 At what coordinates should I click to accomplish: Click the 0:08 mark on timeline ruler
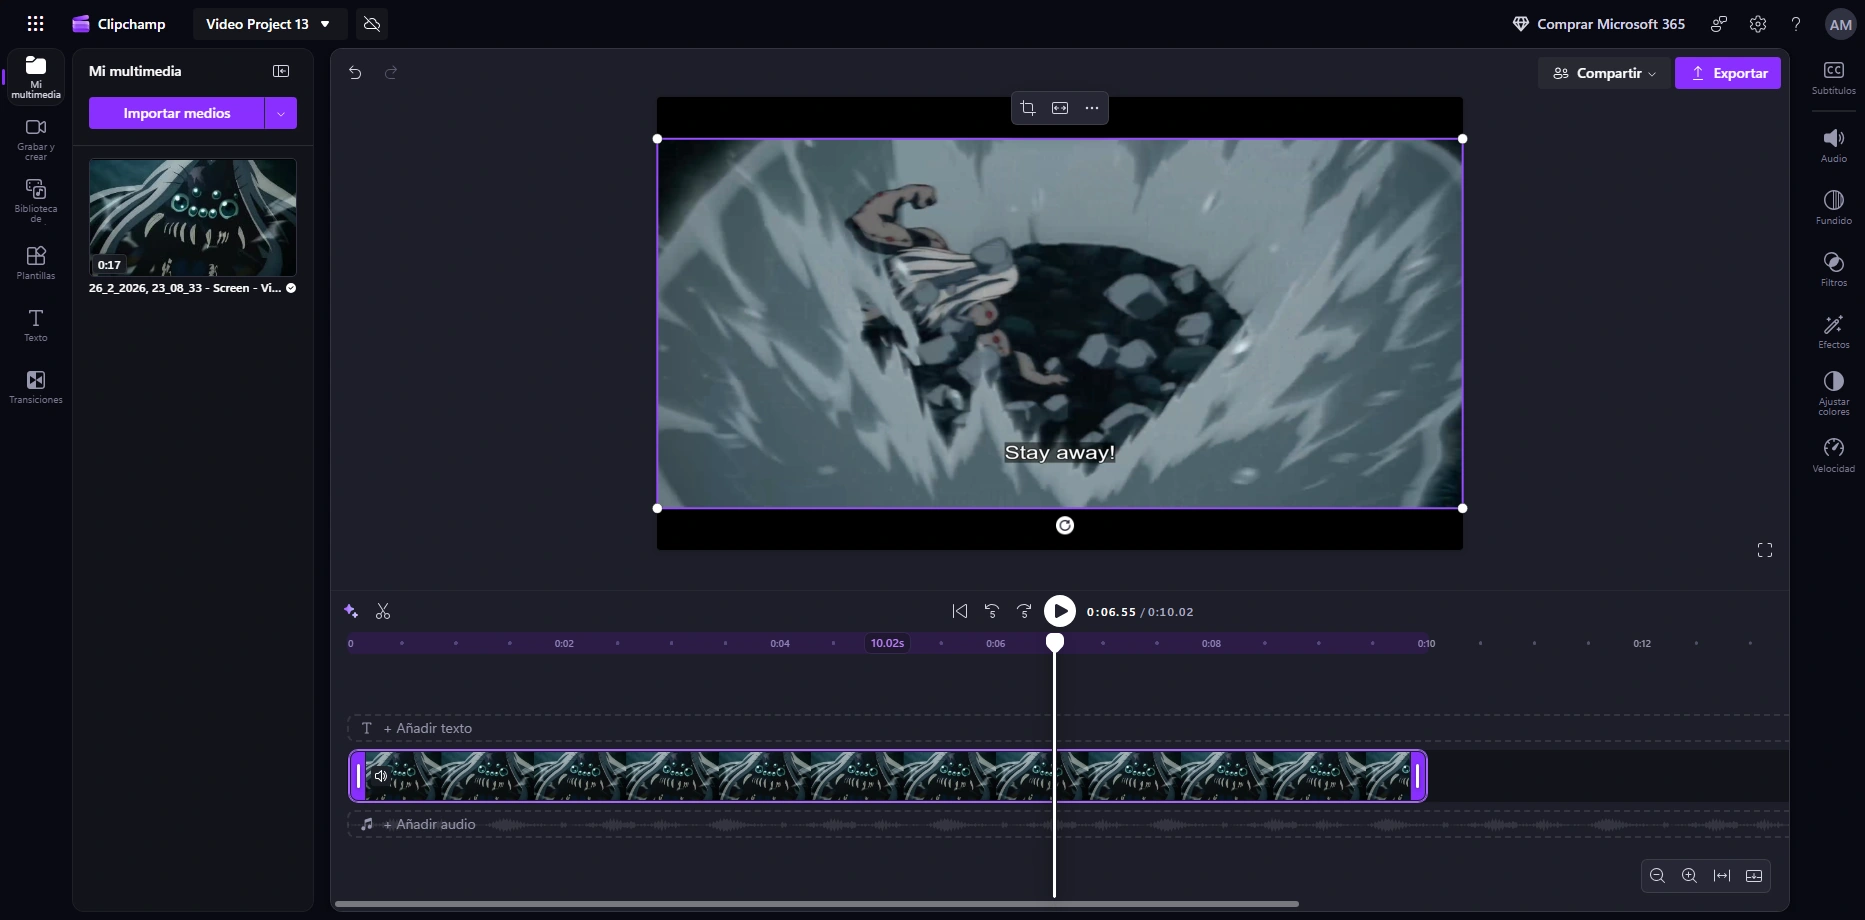tap(1211, 644)
